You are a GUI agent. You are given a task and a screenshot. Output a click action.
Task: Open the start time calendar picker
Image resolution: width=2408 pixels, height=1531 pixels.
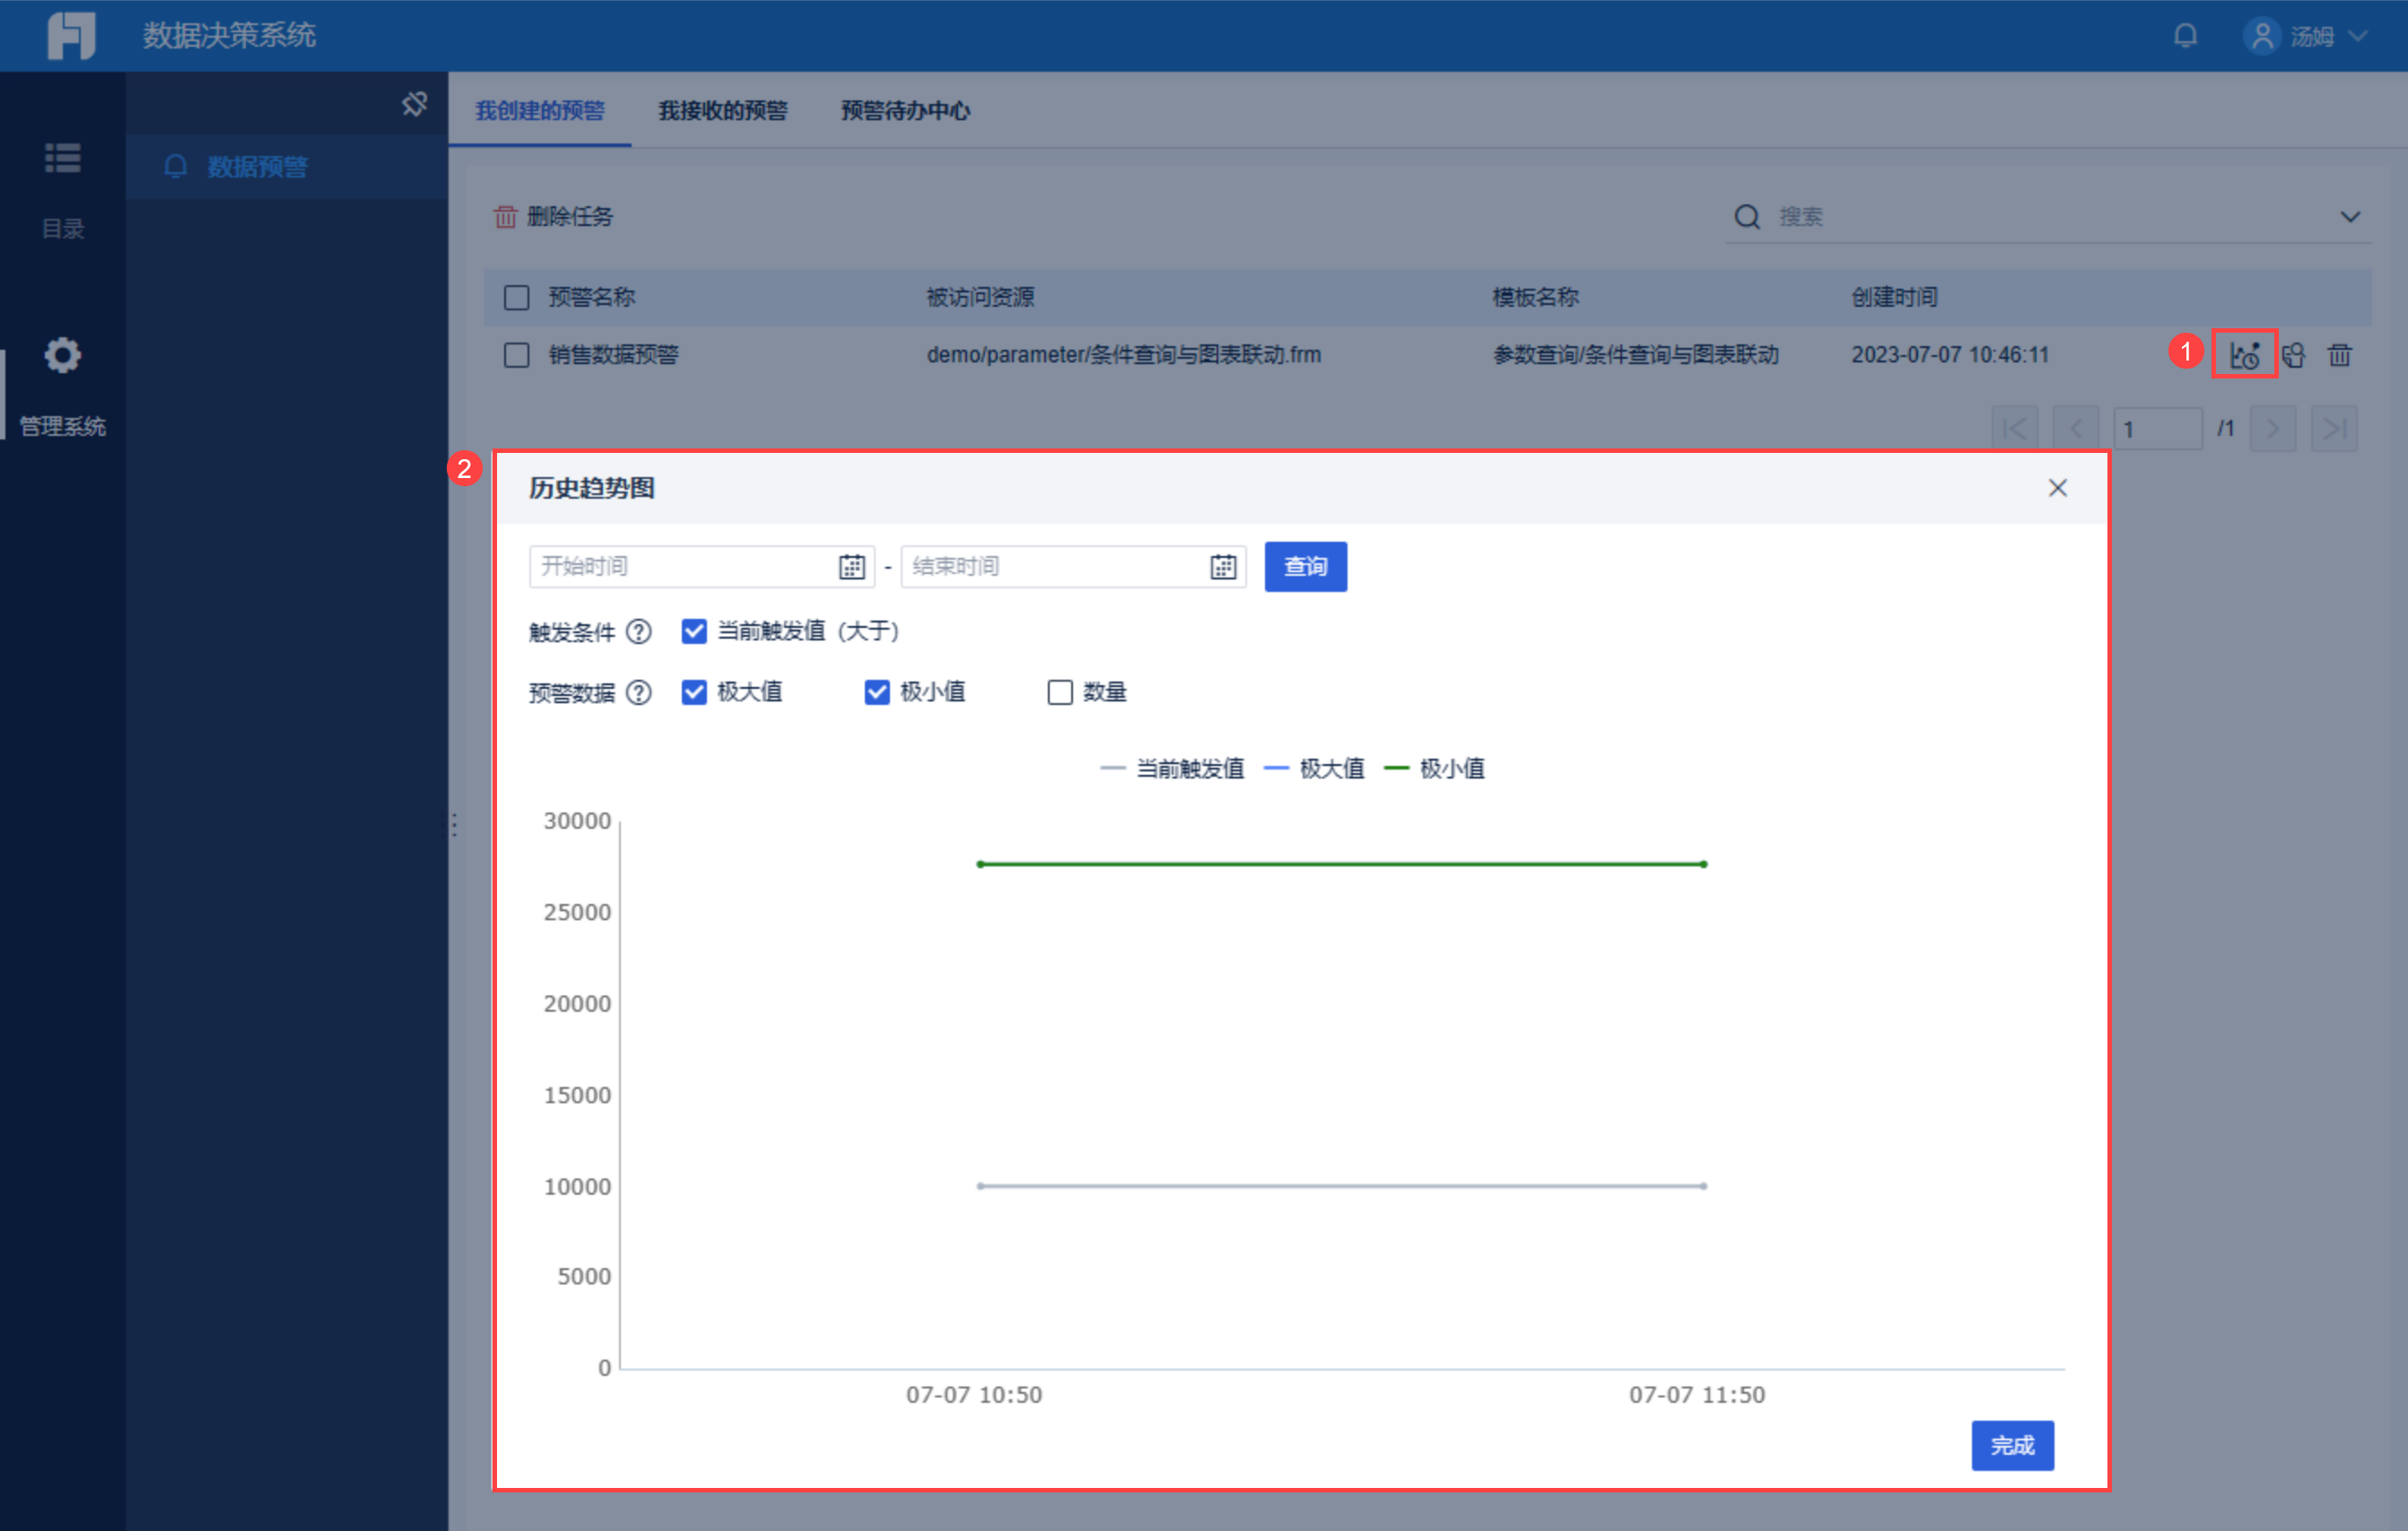click(x=851, y=567)
